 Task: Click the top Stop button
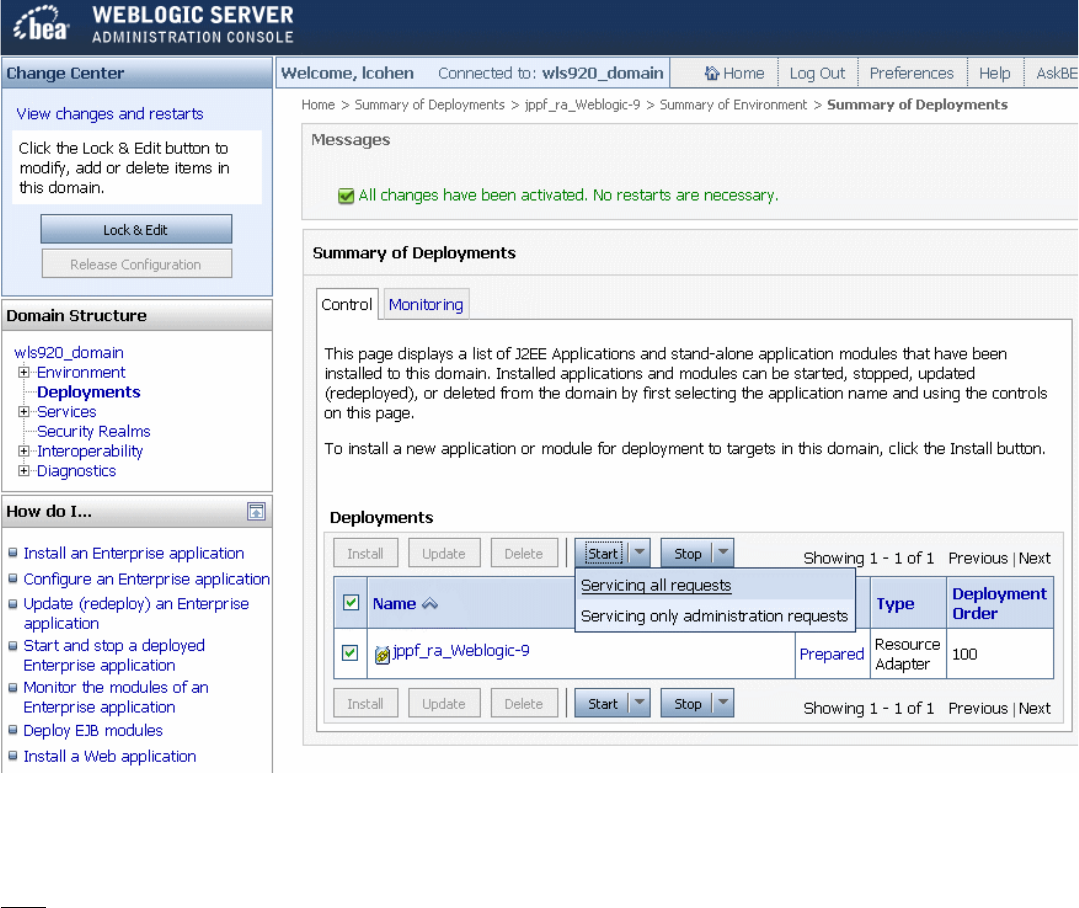pos(687,553)
